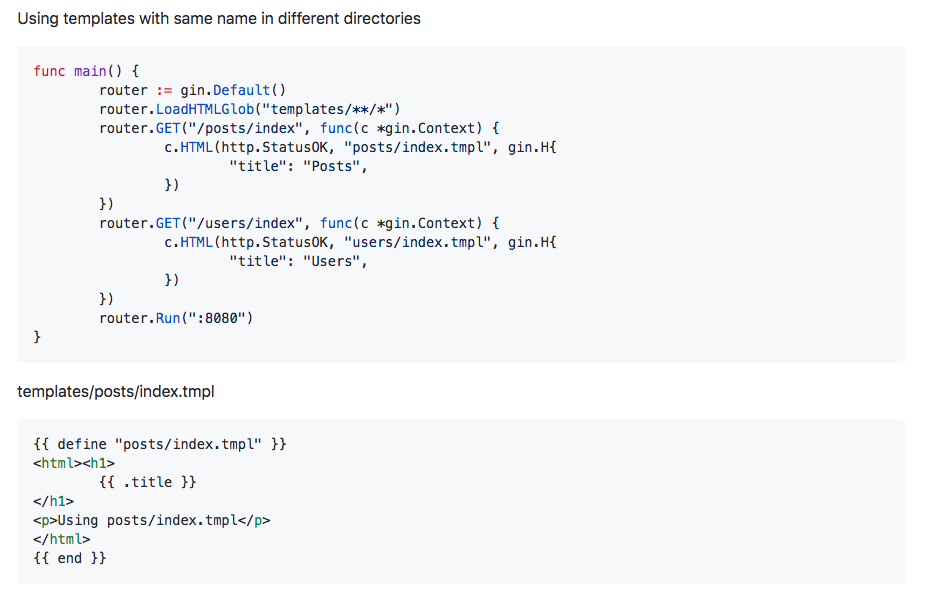Click the closing h1 tag

point(53,501)
